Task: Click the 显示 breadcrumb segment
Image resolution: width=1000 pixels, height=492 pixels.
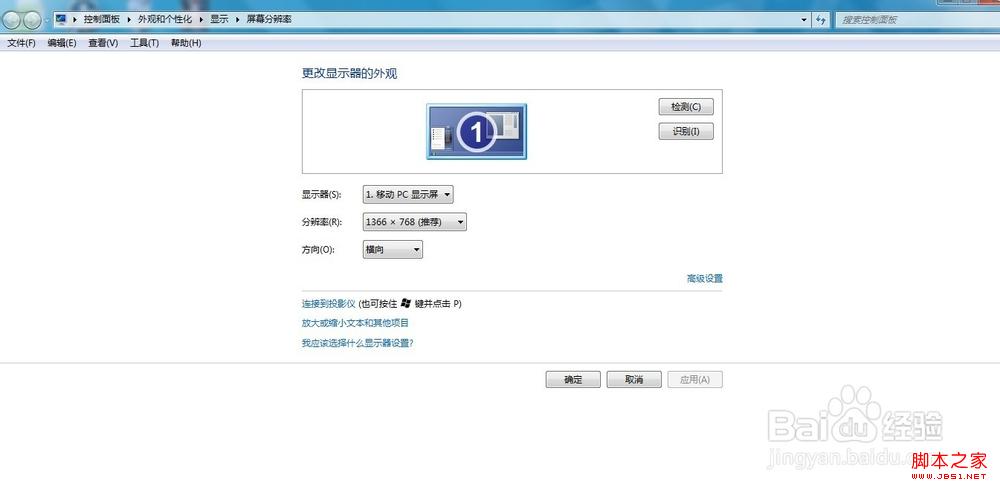Action: (x=219, y=20)
